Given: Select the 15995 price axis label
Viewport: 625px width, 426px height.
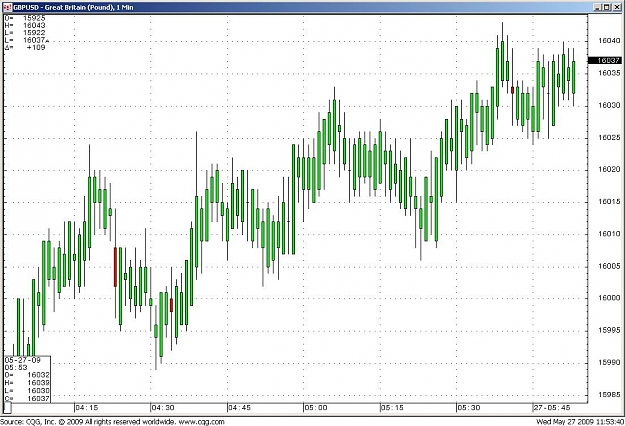Looking at the screenshot, I should (x=609, y=330).
